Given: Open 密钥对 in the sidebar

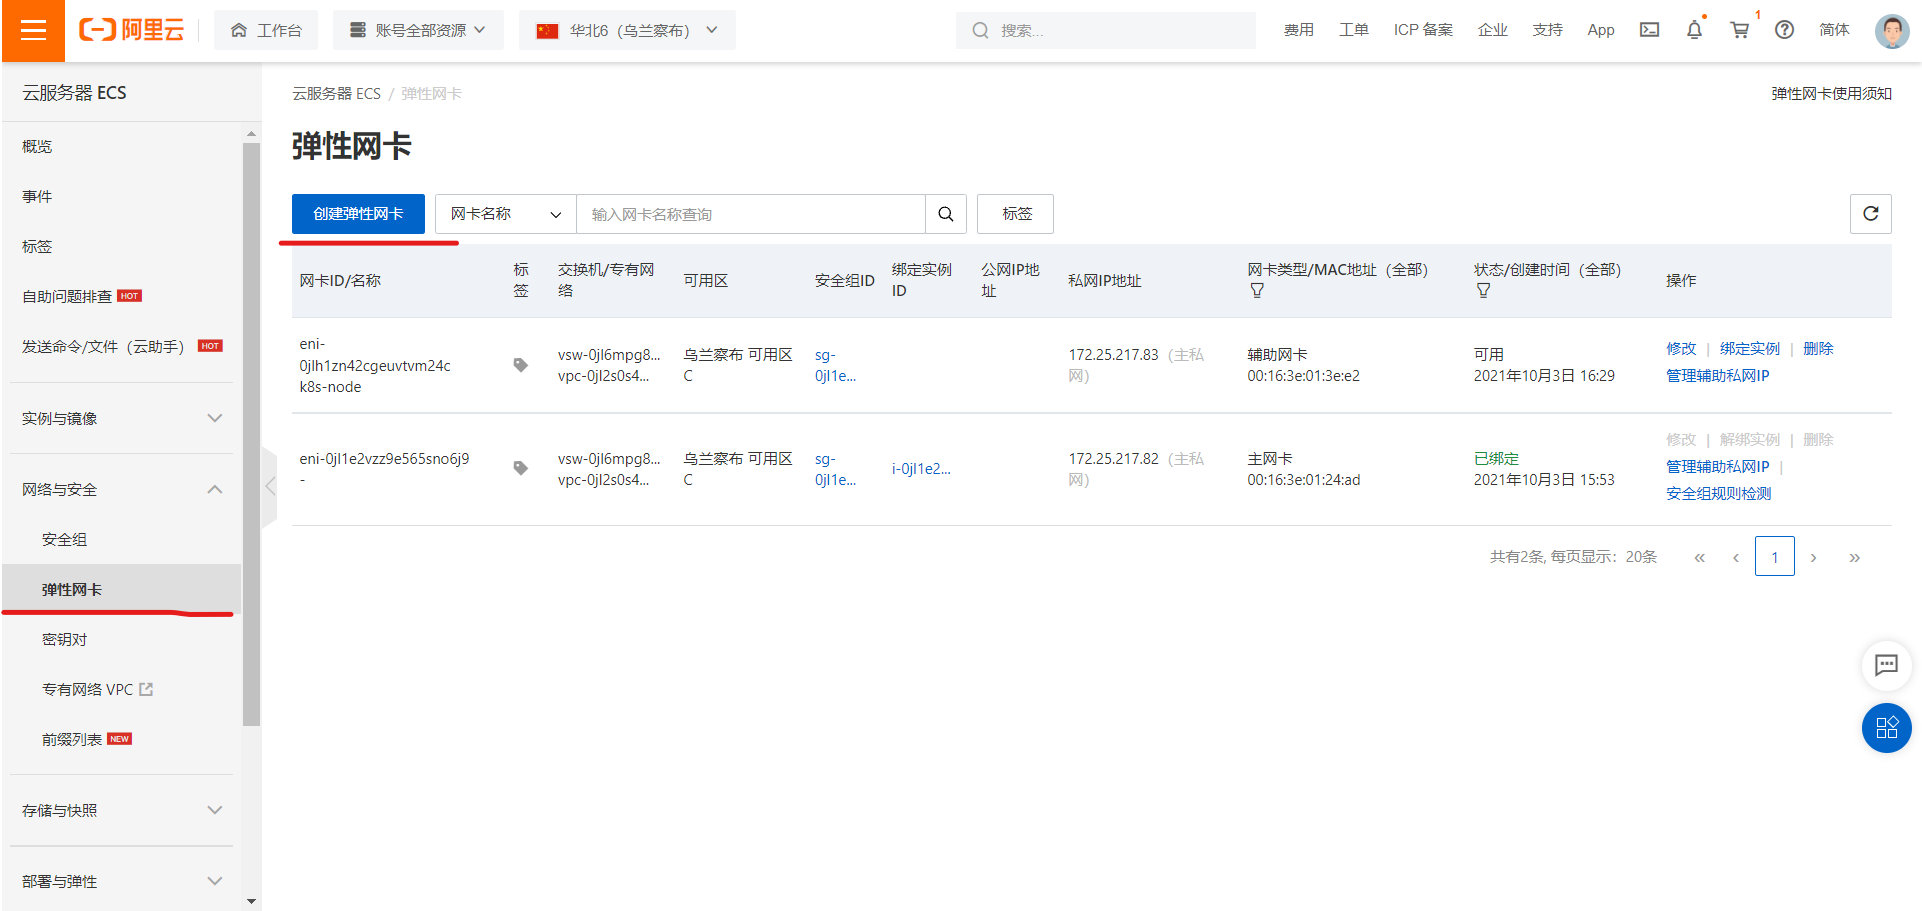Looking at the screenshot, I should 64,639.
